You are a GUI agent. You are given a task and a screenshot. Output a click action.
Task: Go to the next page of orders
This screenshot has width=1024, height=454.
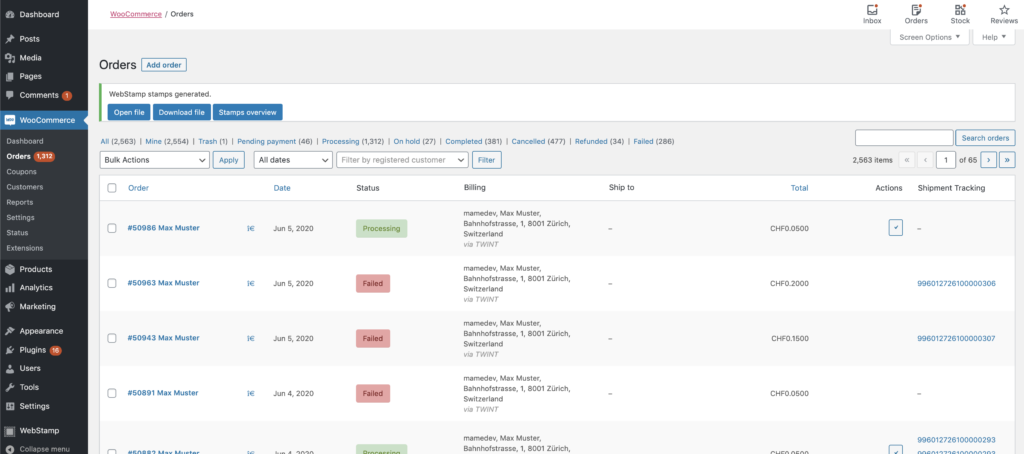point(989,159)
